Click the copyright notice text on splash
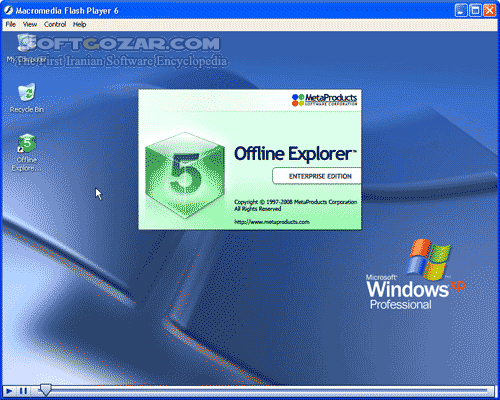Viewport: 500px width, 400px height. tap(295, 205)
